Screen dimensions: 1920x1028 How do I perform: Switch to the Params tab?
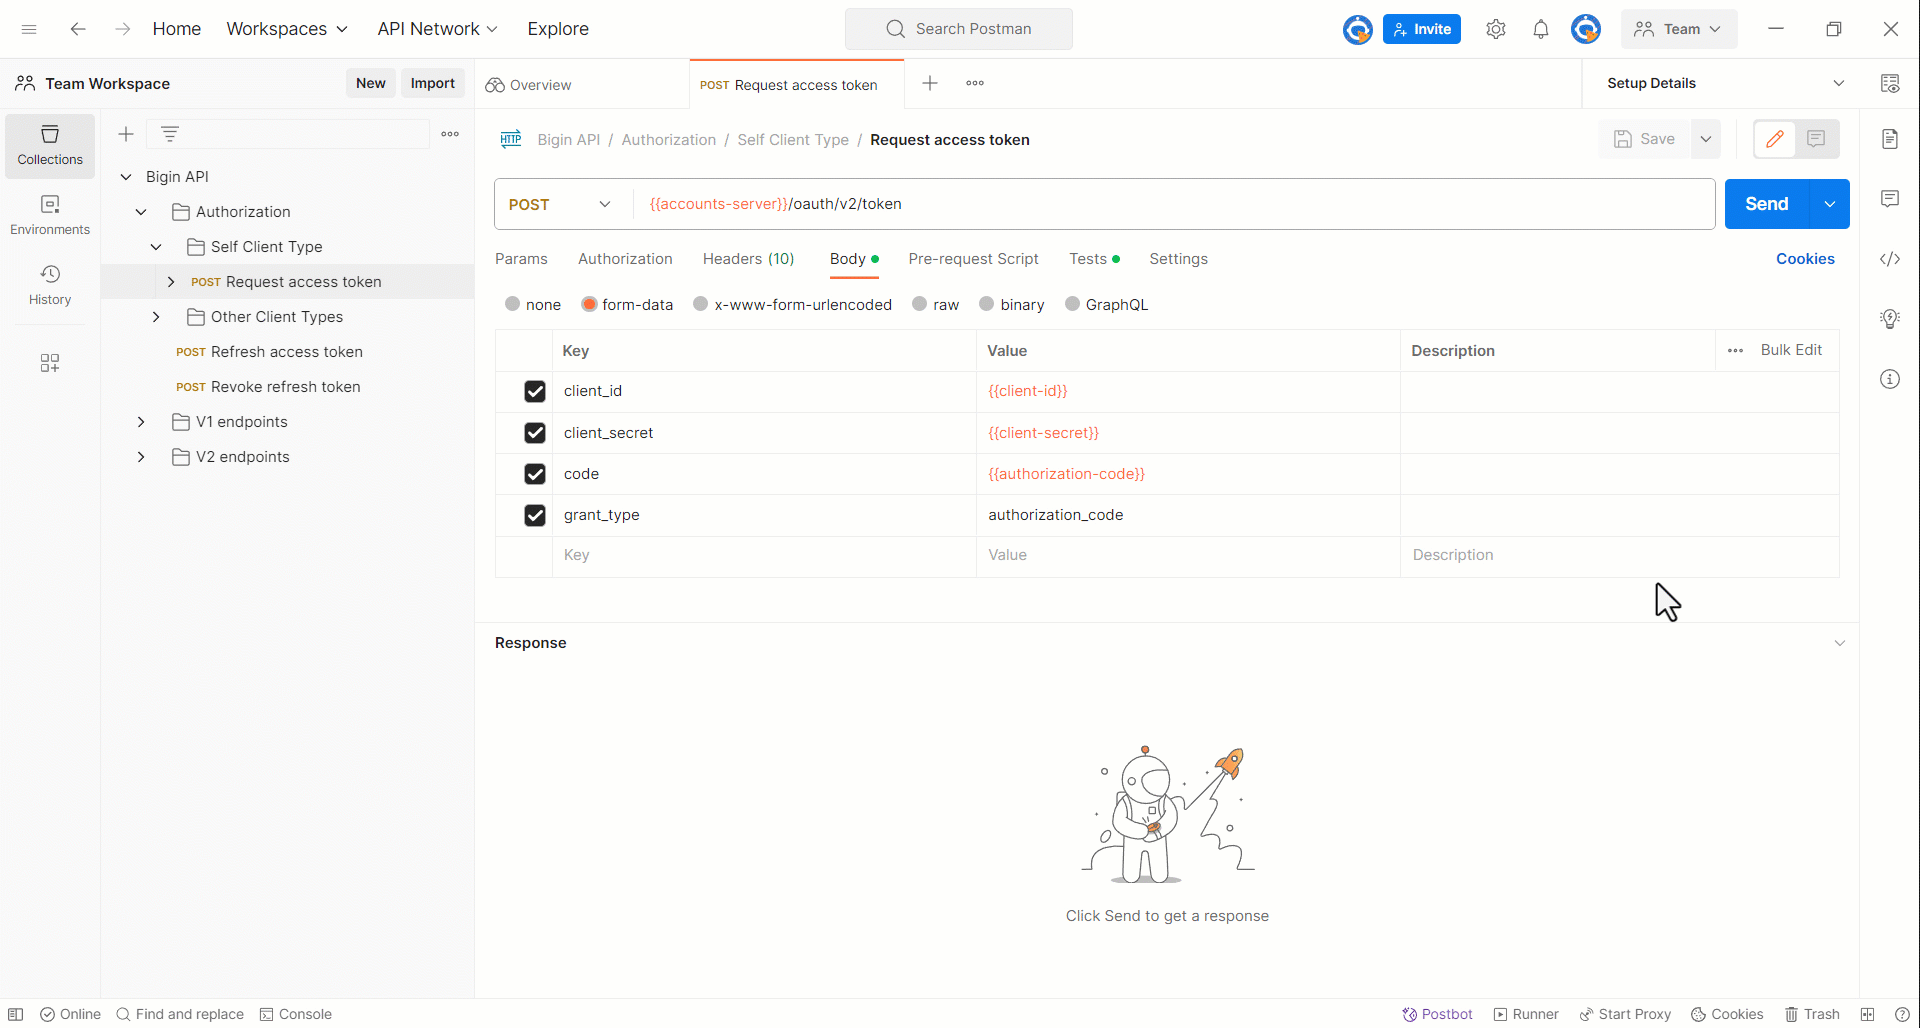(521, 259)
